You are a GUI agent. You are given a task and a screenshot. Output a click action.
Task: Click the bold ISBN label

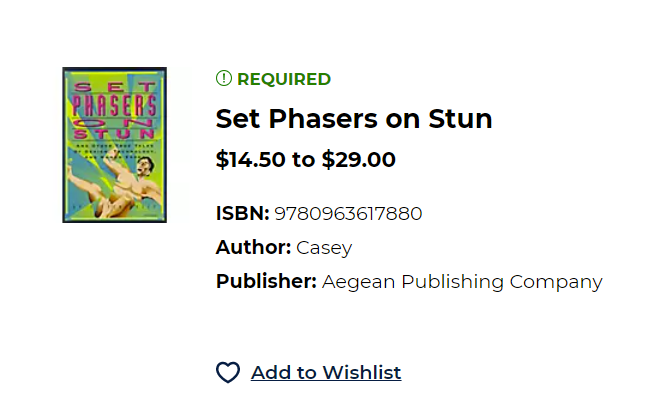pos(242,213)
